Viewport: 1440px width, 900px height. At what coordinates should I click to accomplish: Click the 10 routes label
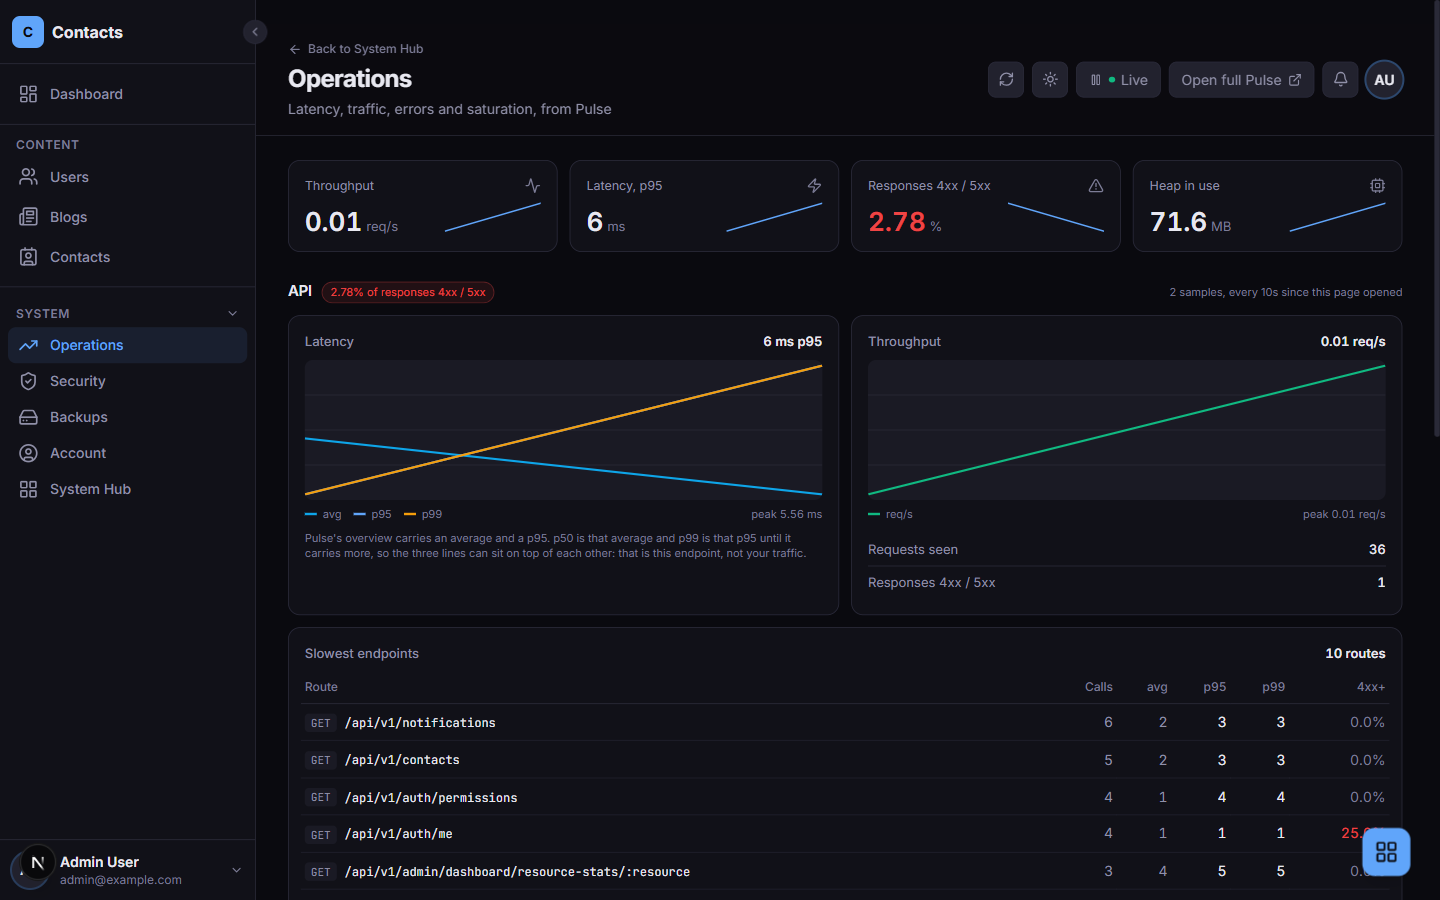pyautogui.click(x=1355, y=653)
